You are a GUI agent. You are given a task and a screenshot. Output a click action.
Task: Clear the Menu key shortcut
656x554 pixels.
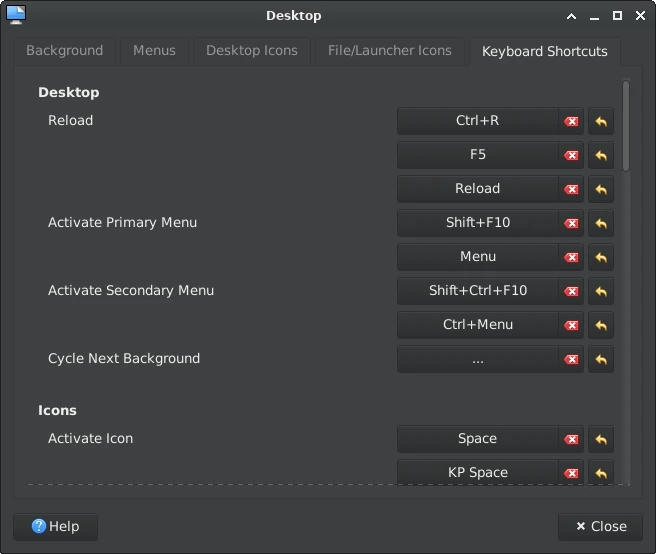[571, 257]
